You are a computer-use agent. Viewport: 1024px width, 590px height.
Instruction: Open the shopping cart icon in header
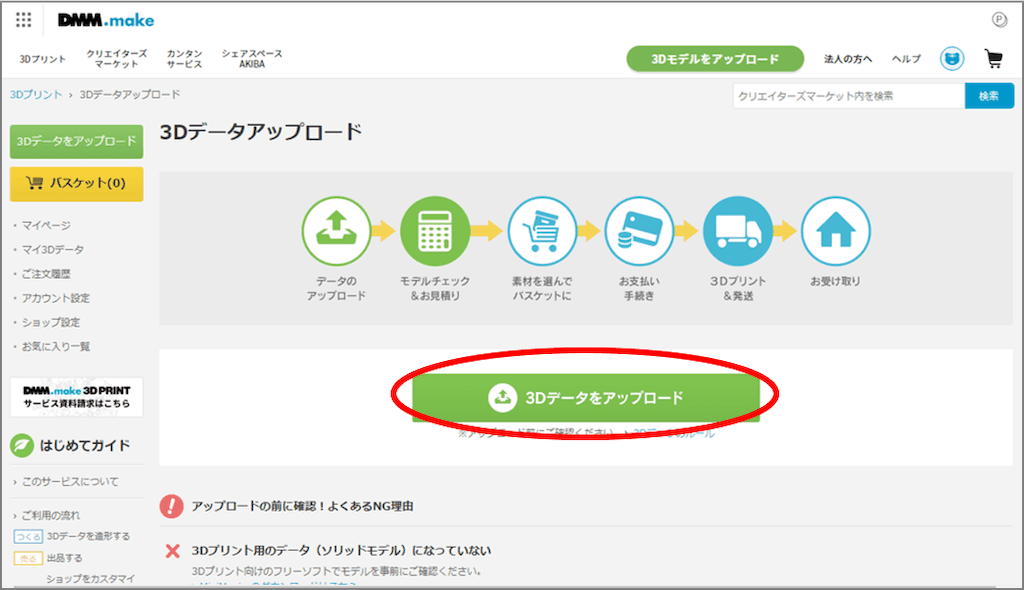[x=993, y=59]
